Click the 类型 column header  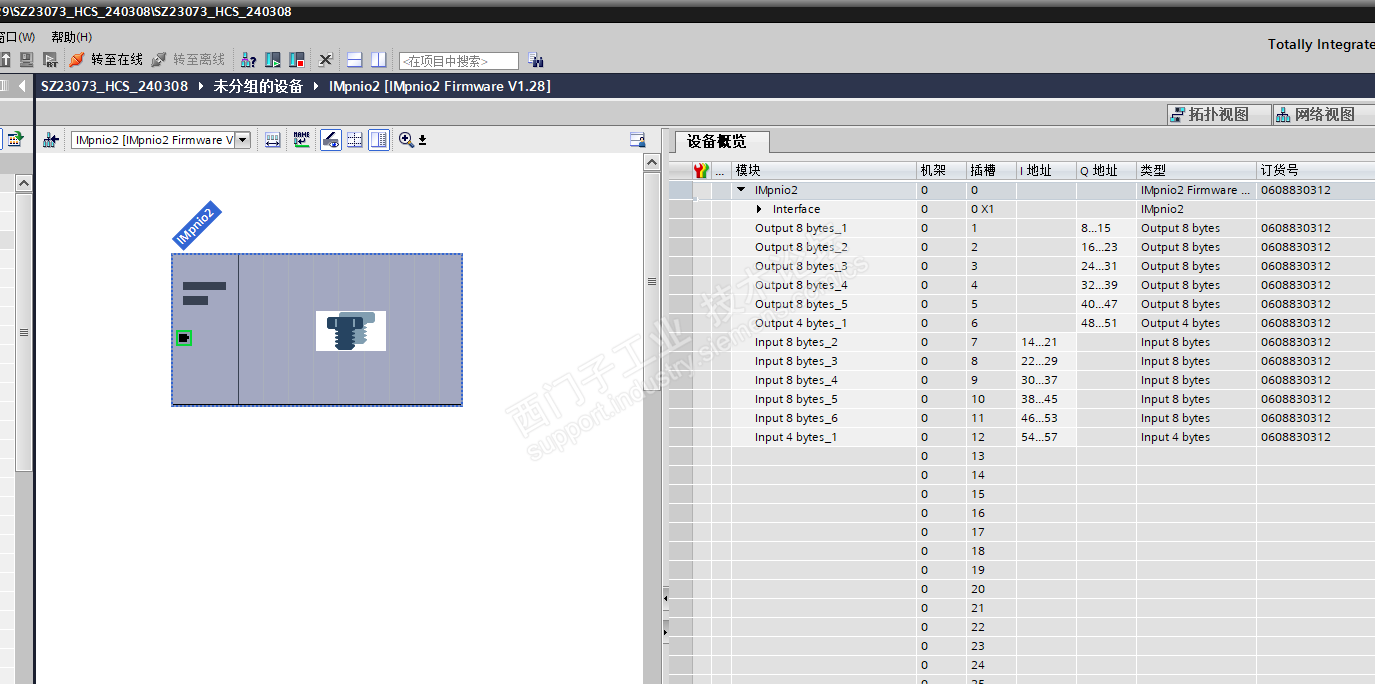[1196, 170]
